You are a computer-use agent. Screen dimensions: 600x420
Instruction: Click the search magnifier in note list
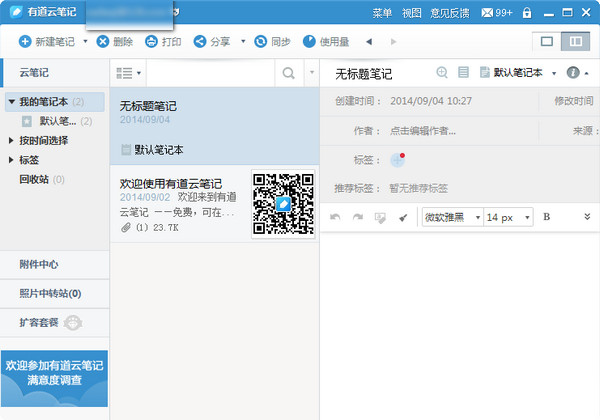288,73
